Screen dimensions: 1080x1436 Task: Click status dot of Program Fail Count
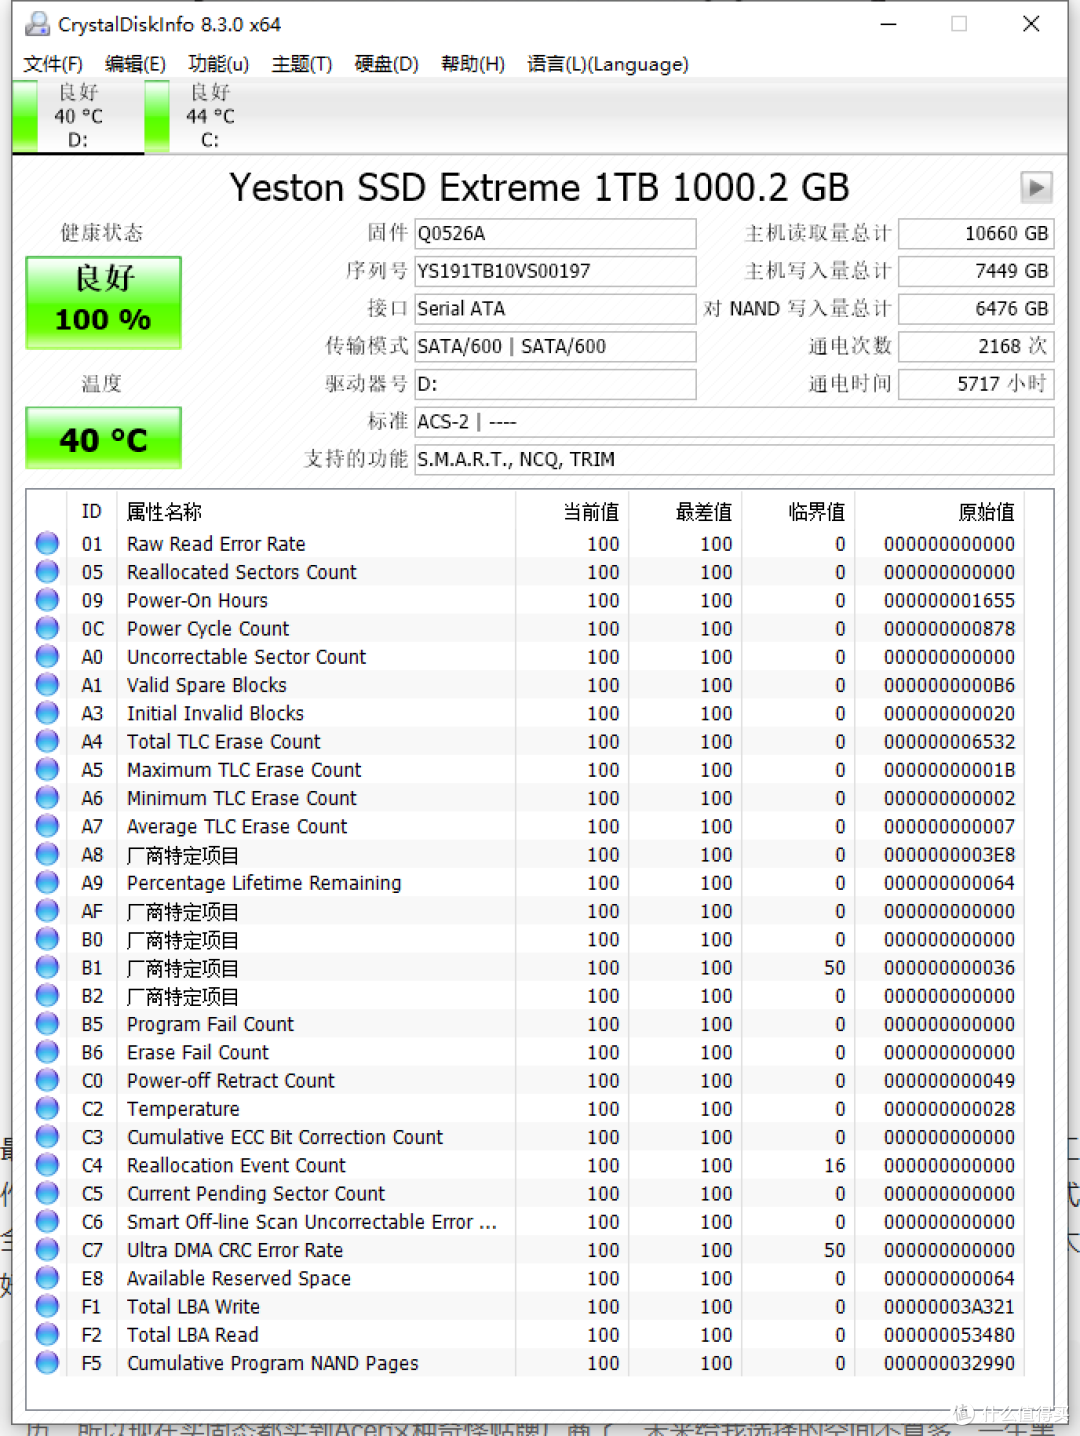47,1023
